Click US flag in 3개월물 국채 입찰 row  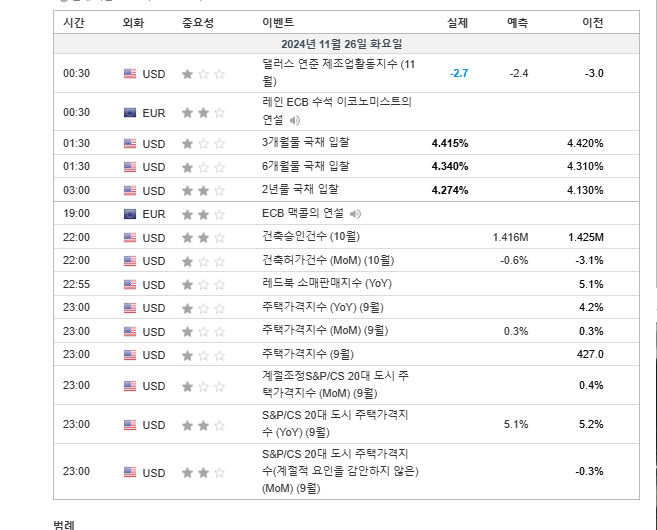(130, 144)
